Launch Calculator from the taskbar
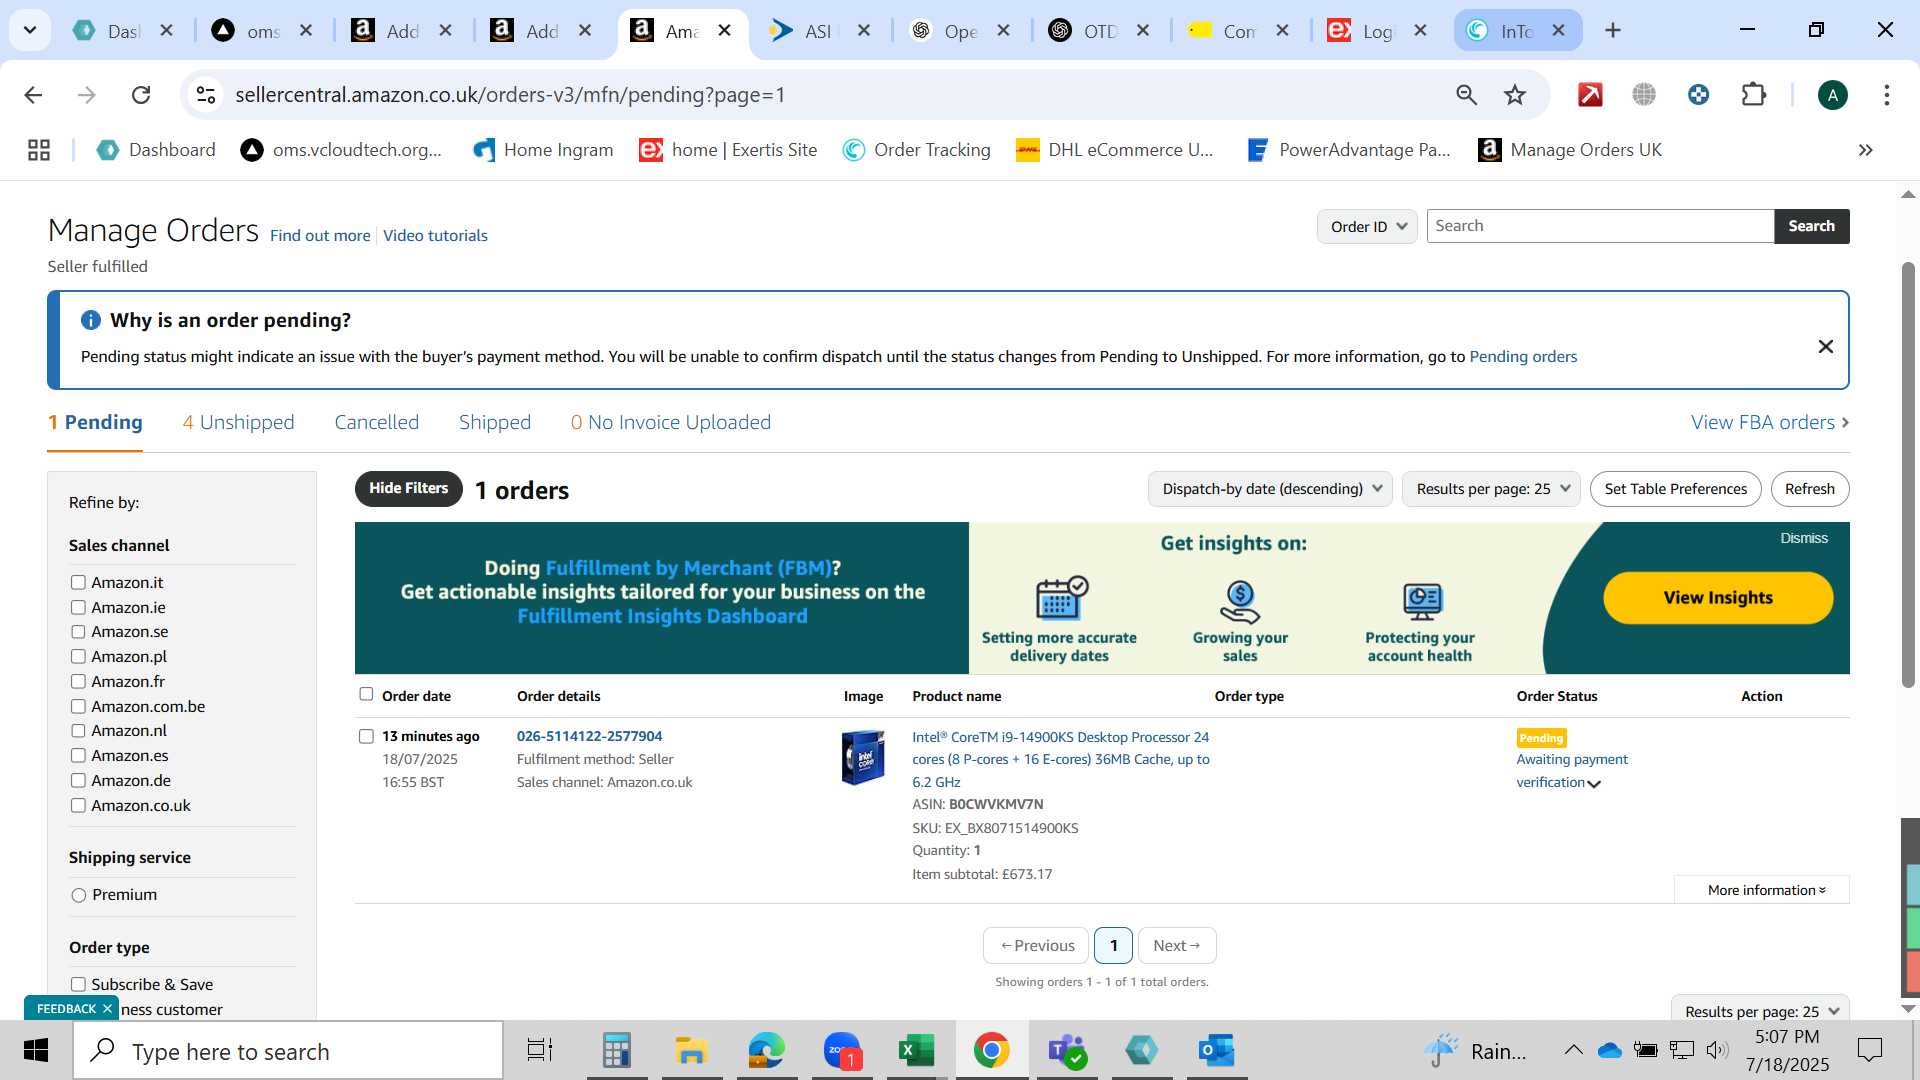The width and height of the screenshot is (1920, 1080). point(616,1051)
